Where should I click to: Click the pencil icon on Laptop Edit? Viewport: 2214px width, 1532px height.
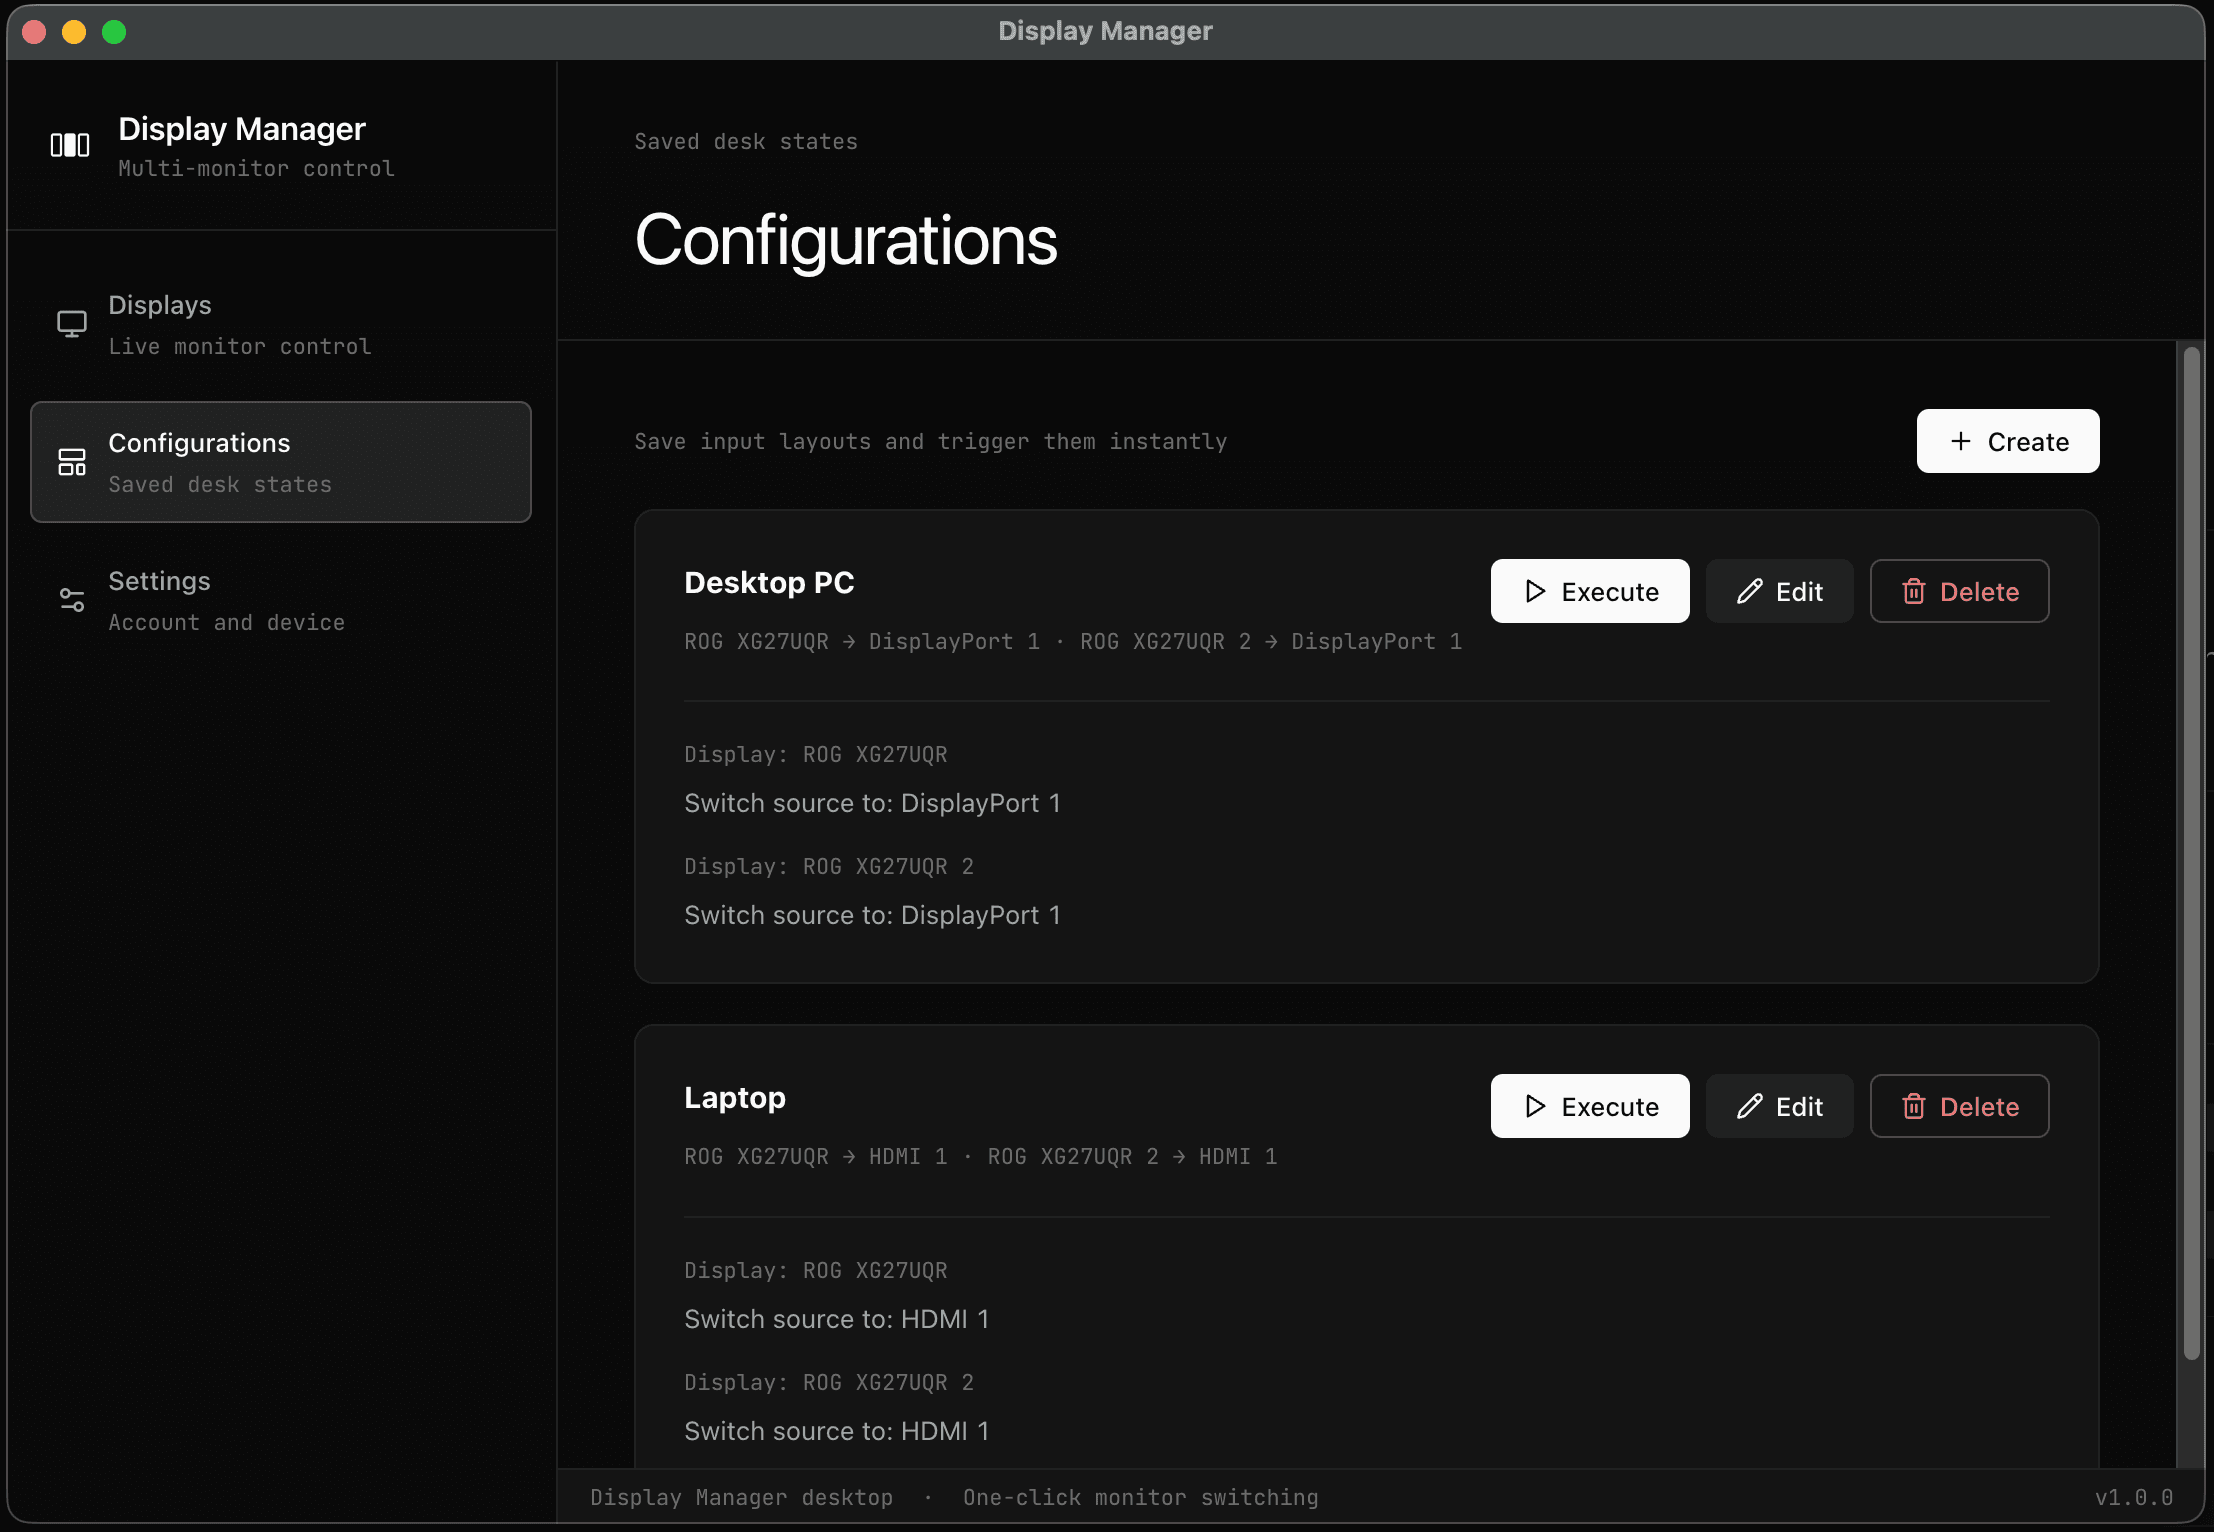coord(1749,1106)
